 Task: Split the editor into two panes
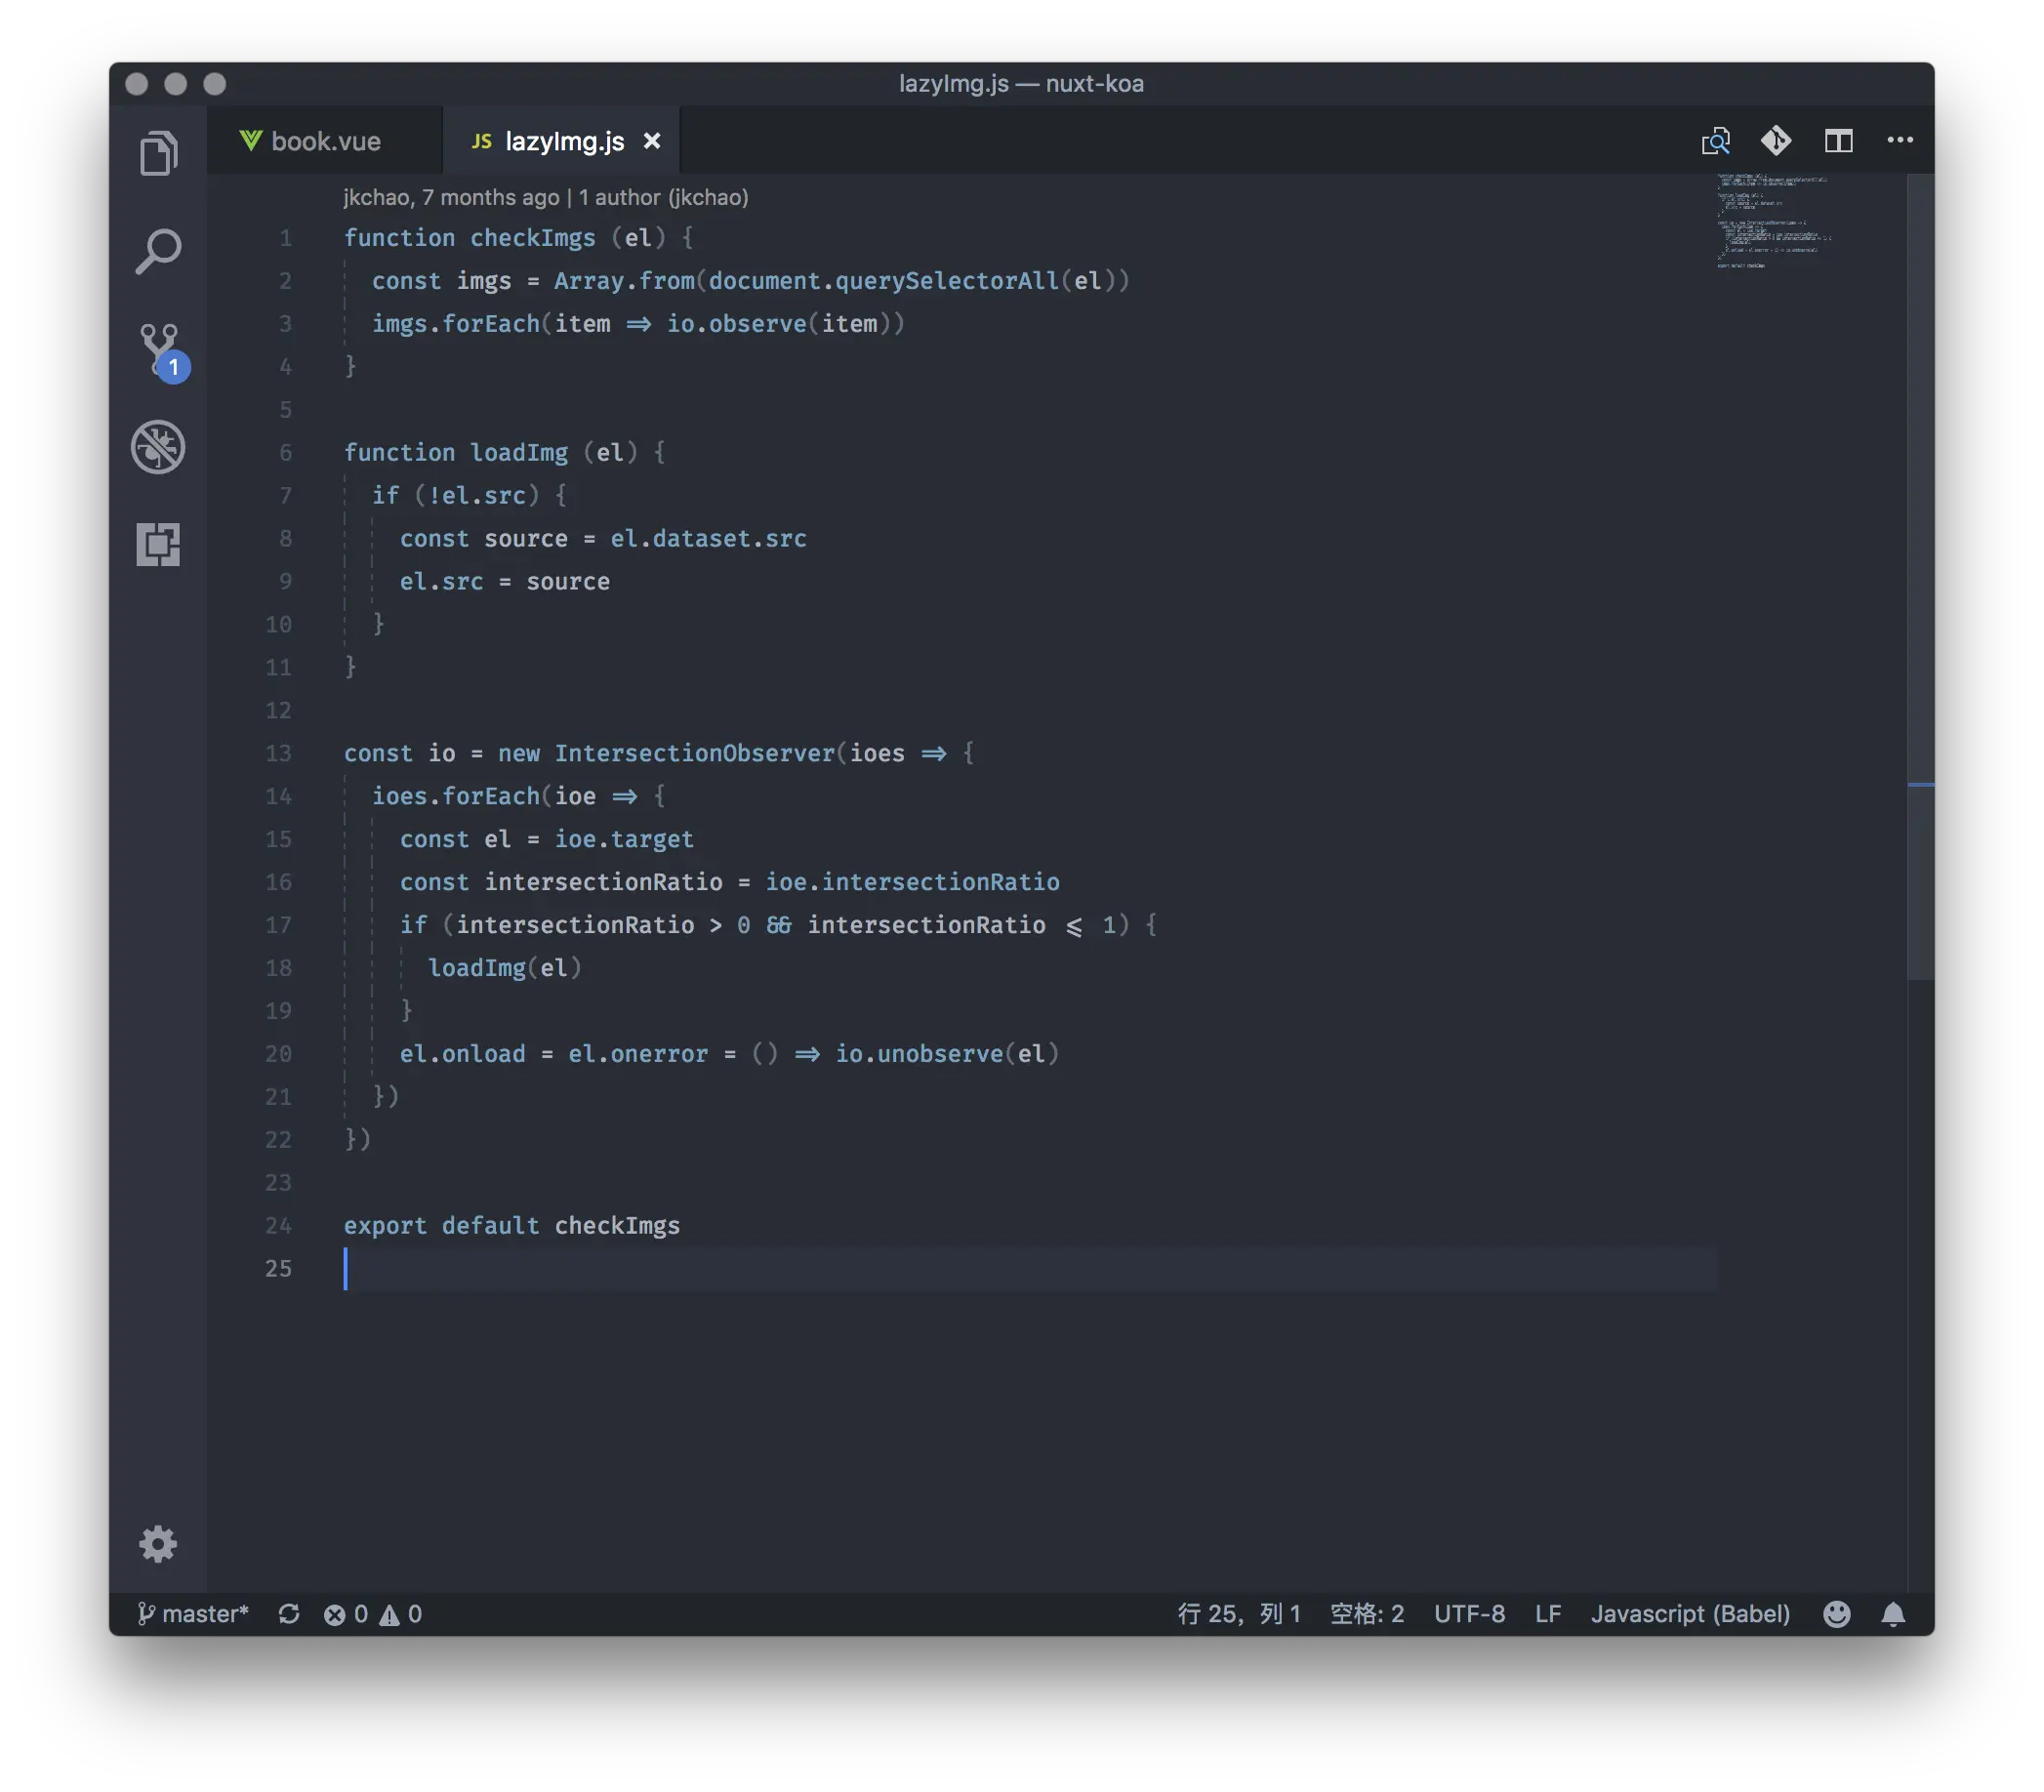click(x=1838, y=140)
